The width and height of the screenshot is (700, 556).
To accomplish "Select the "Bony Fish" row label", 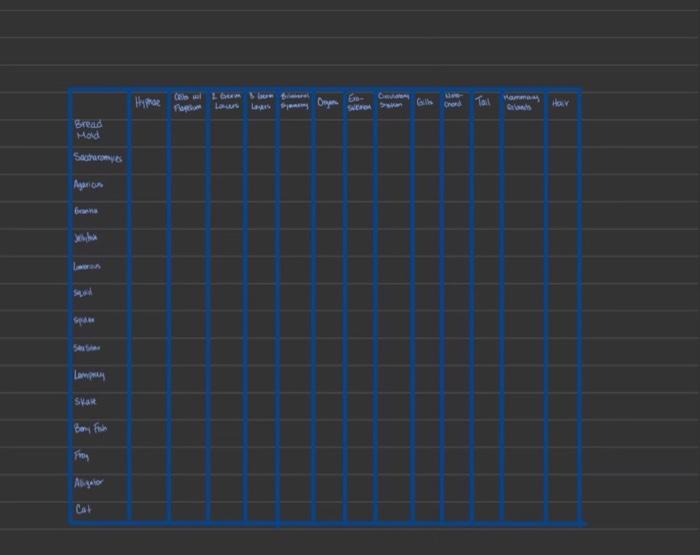I will tap(91, 429).
